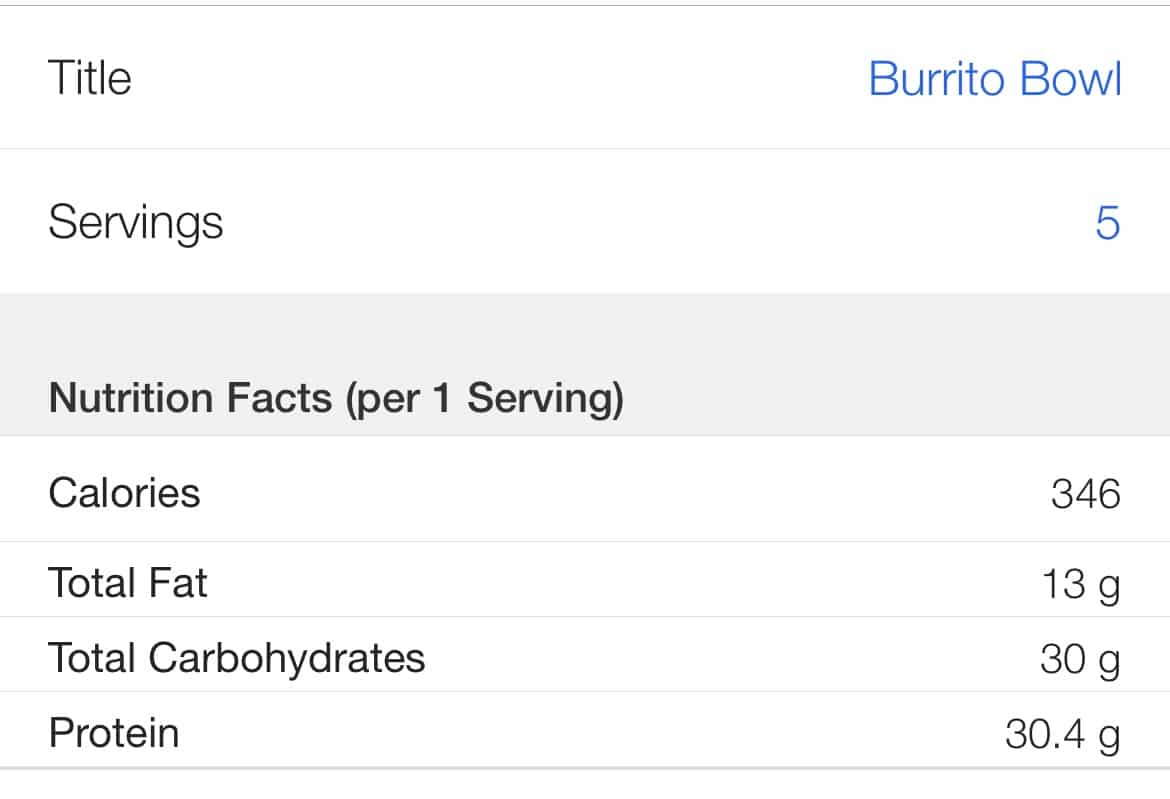This screenshot has width=1170, height=799.
Task: Tap the Total Carbohydrates label
Action: point(237,658)
